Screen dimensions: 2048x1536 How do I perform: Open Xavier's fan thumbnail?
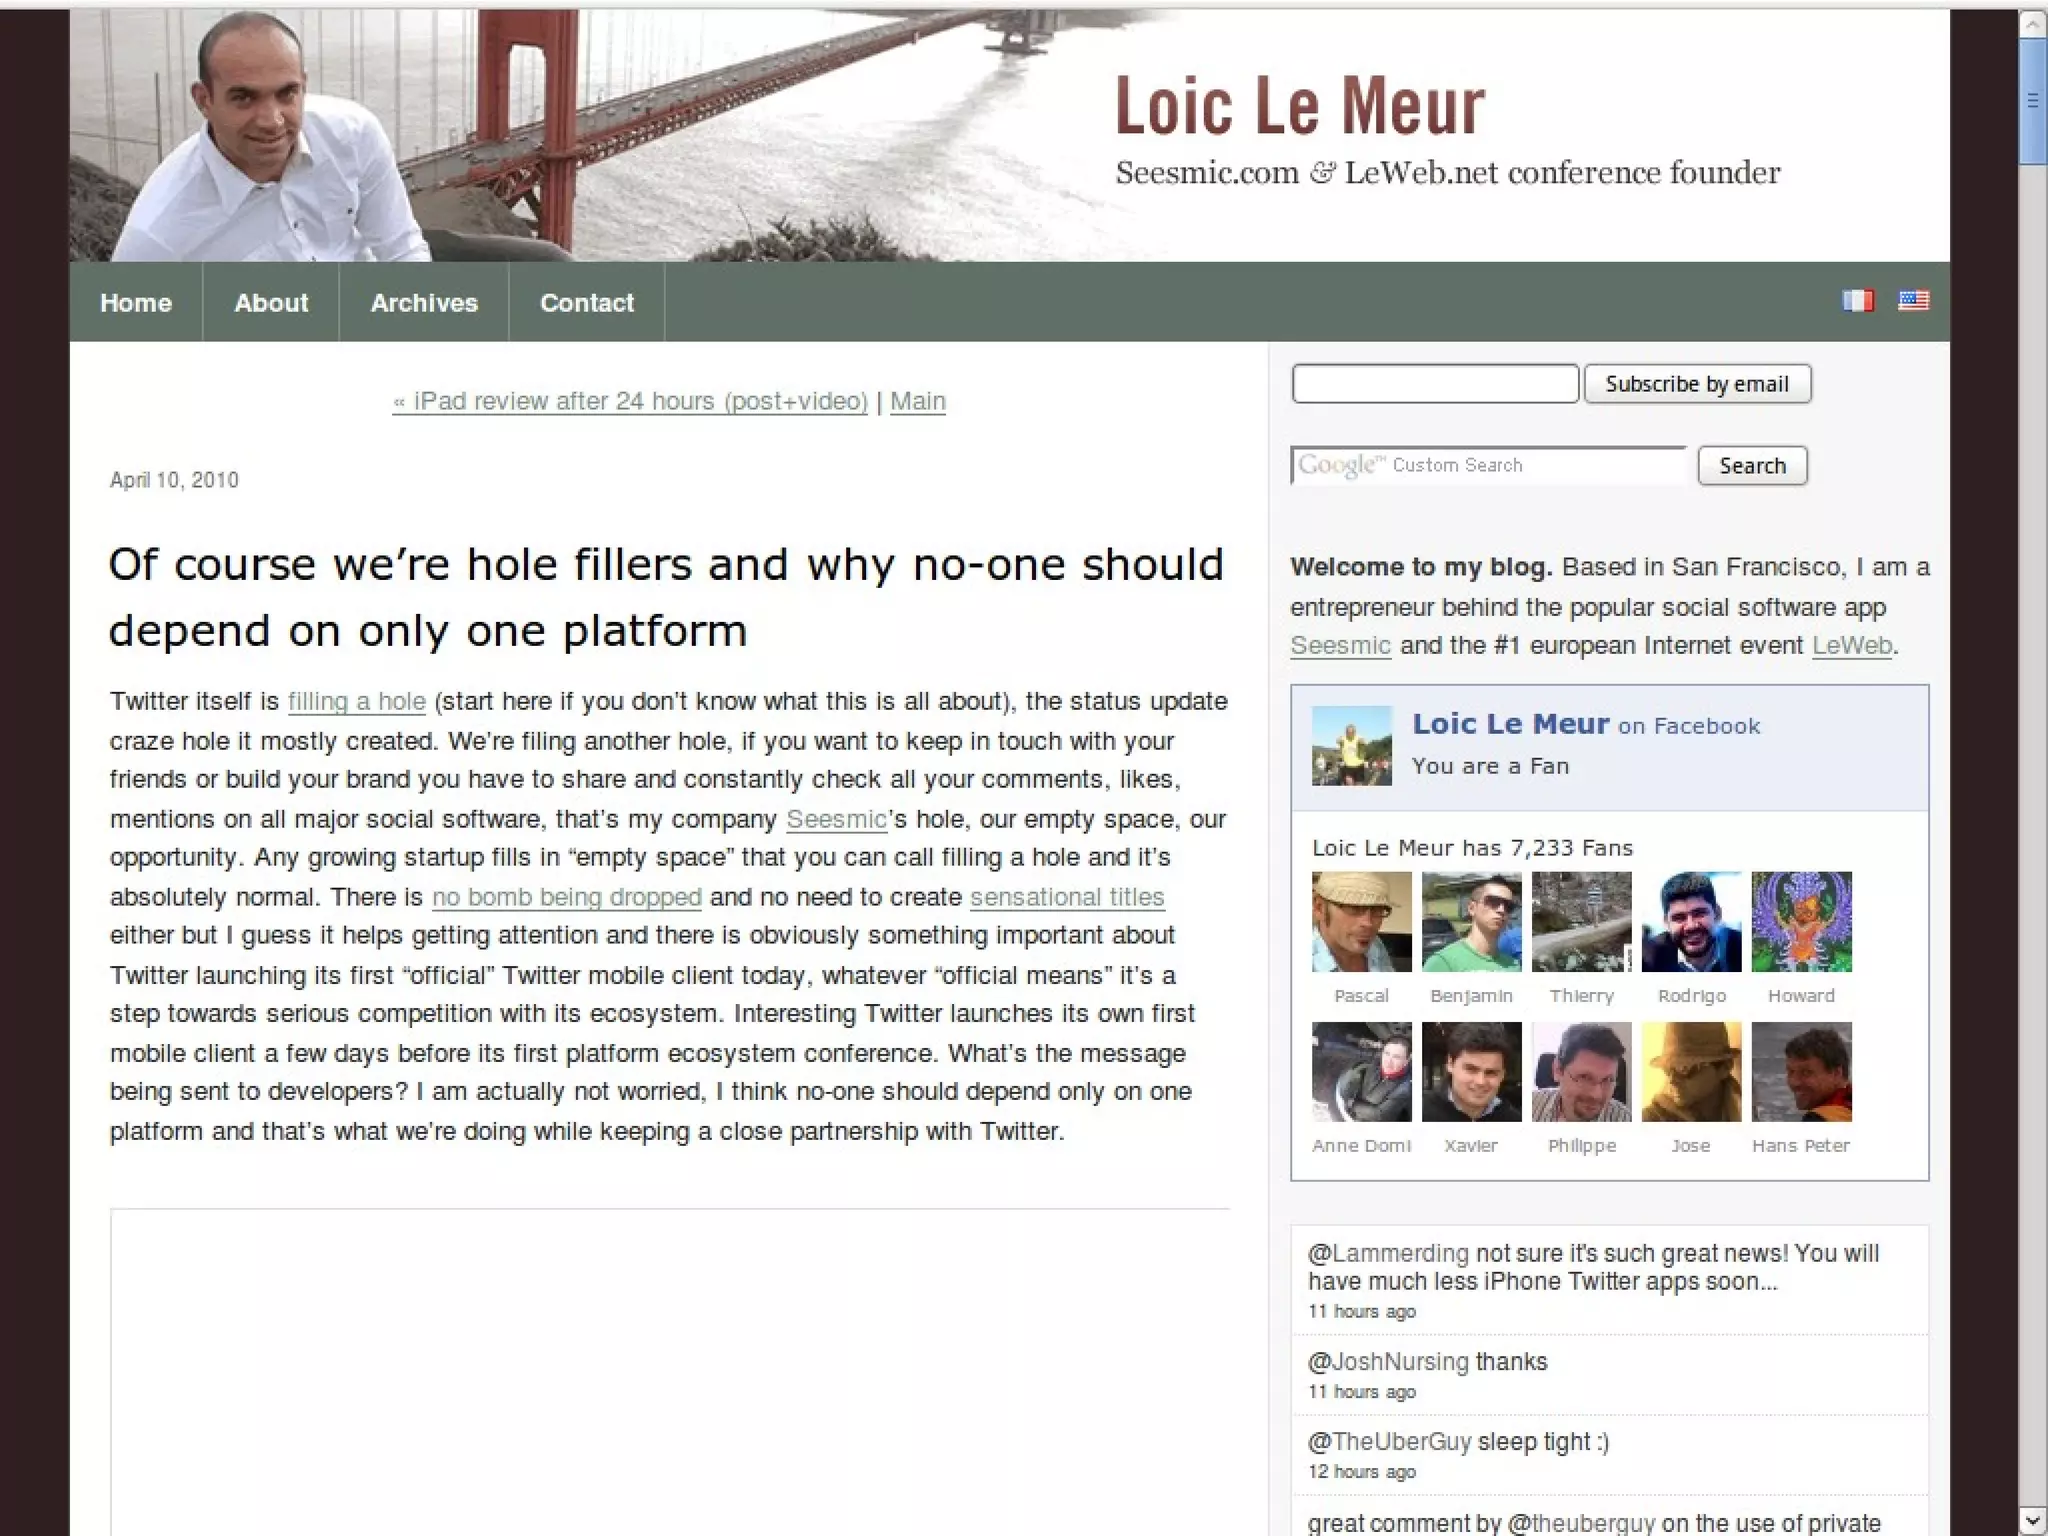pyautogui.click(x=1471, y=1072)
